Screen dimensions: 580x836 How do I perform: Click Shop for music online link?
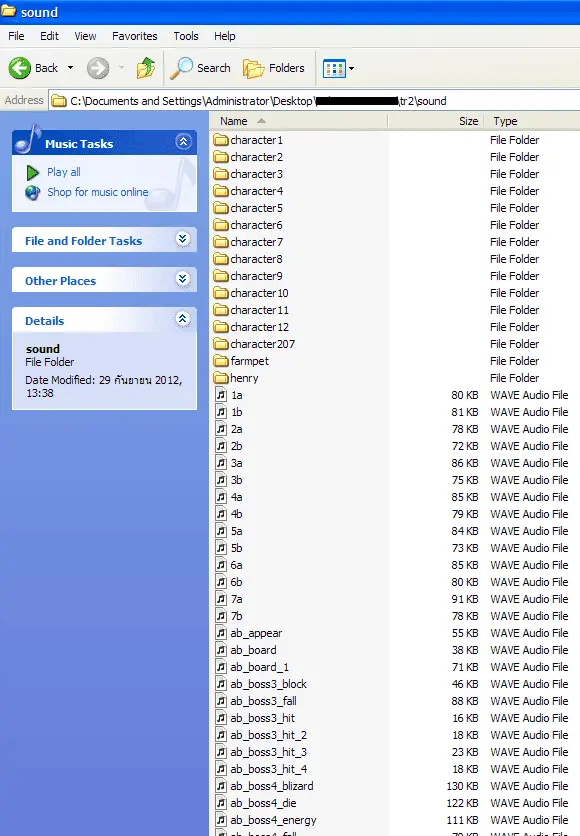tap(98, 192)
